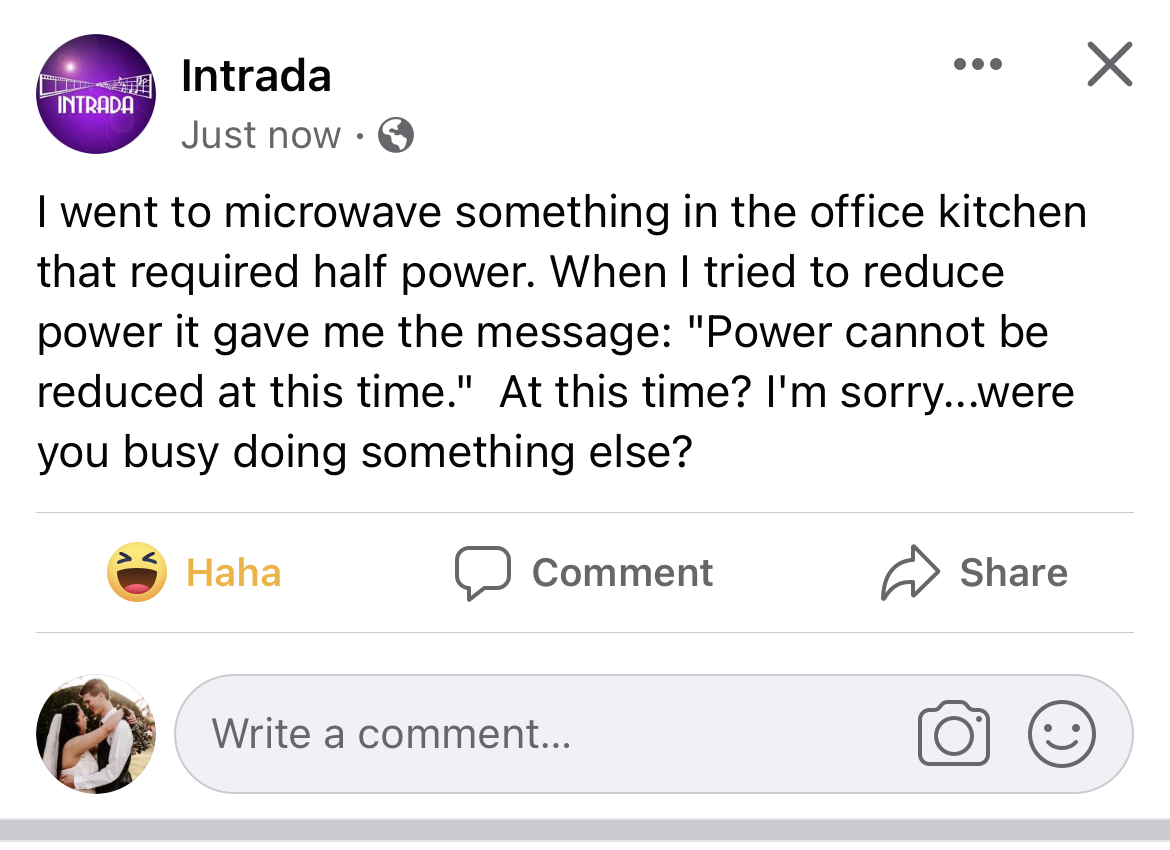The image size is (1170, 850).
Task: Open the smiley emoji picker icon
Action: (x=1062, y=735)
